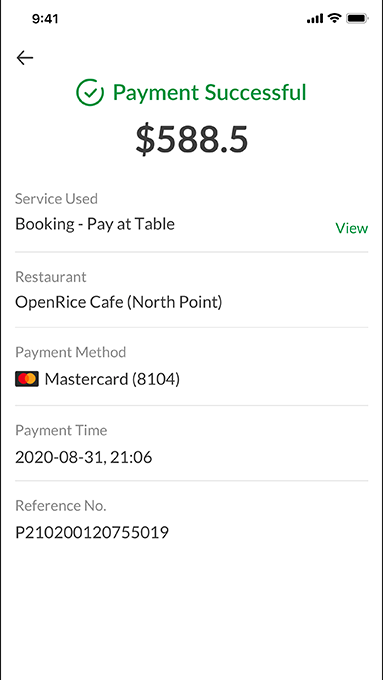Screen dimensions: 383x680
Task: Tap the Restaurant label
Action: 51,277
